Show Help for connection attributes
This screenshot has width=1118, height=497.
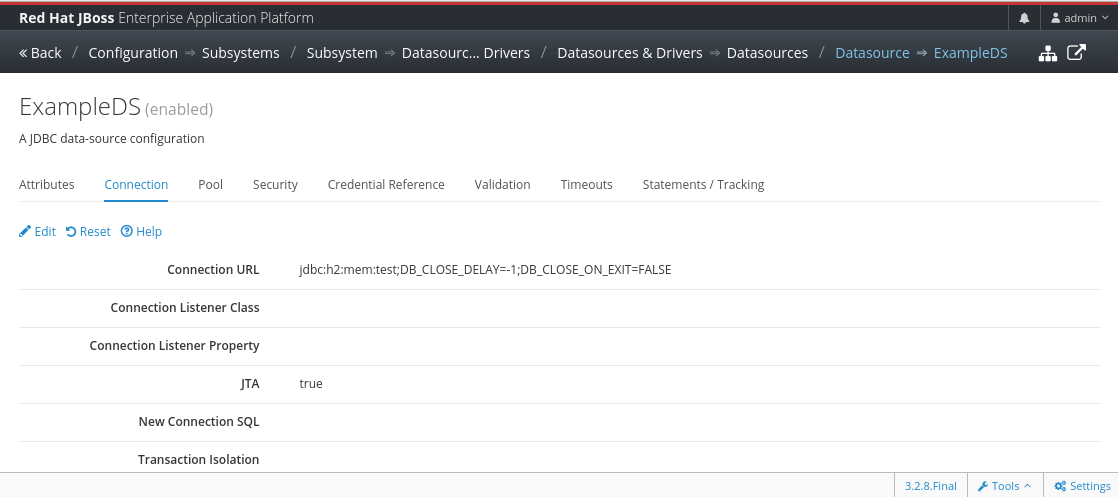coord(141,231)
